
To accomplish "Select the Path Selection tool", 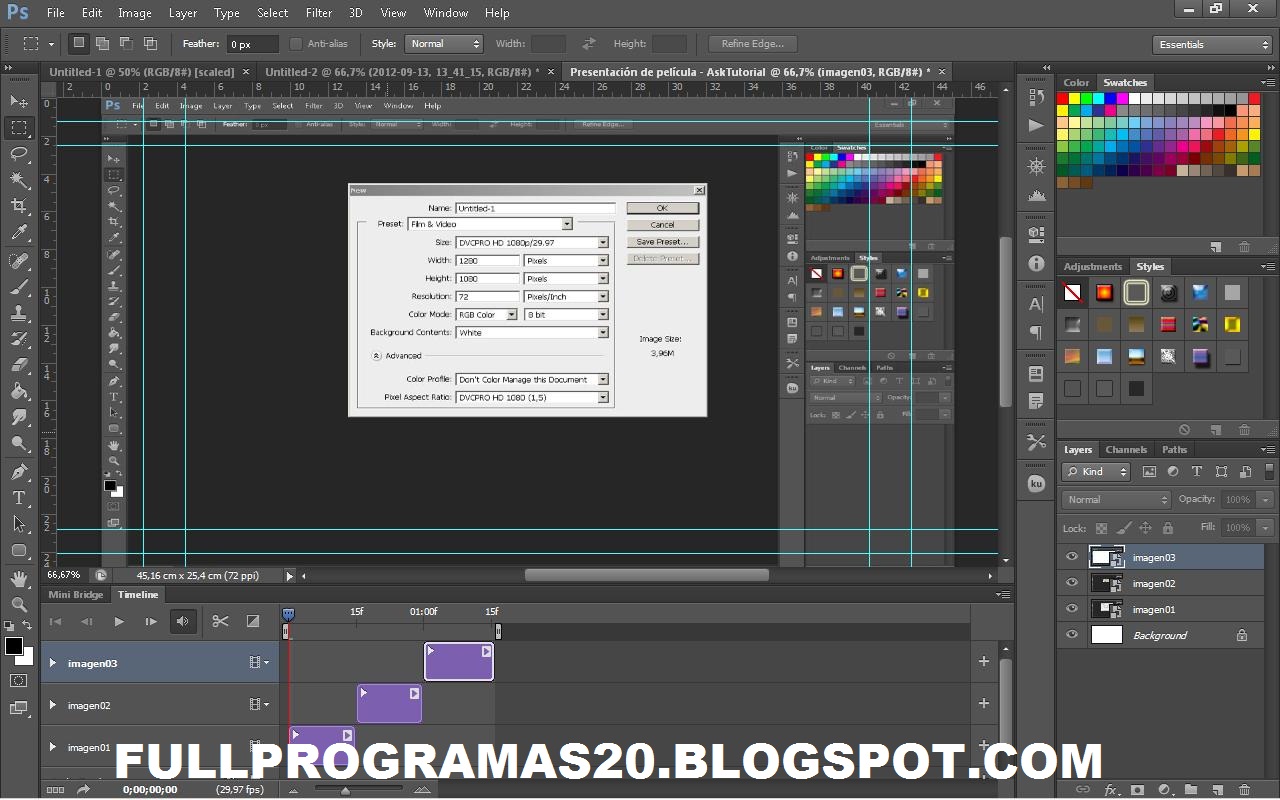I will click(x=19, y=524).
